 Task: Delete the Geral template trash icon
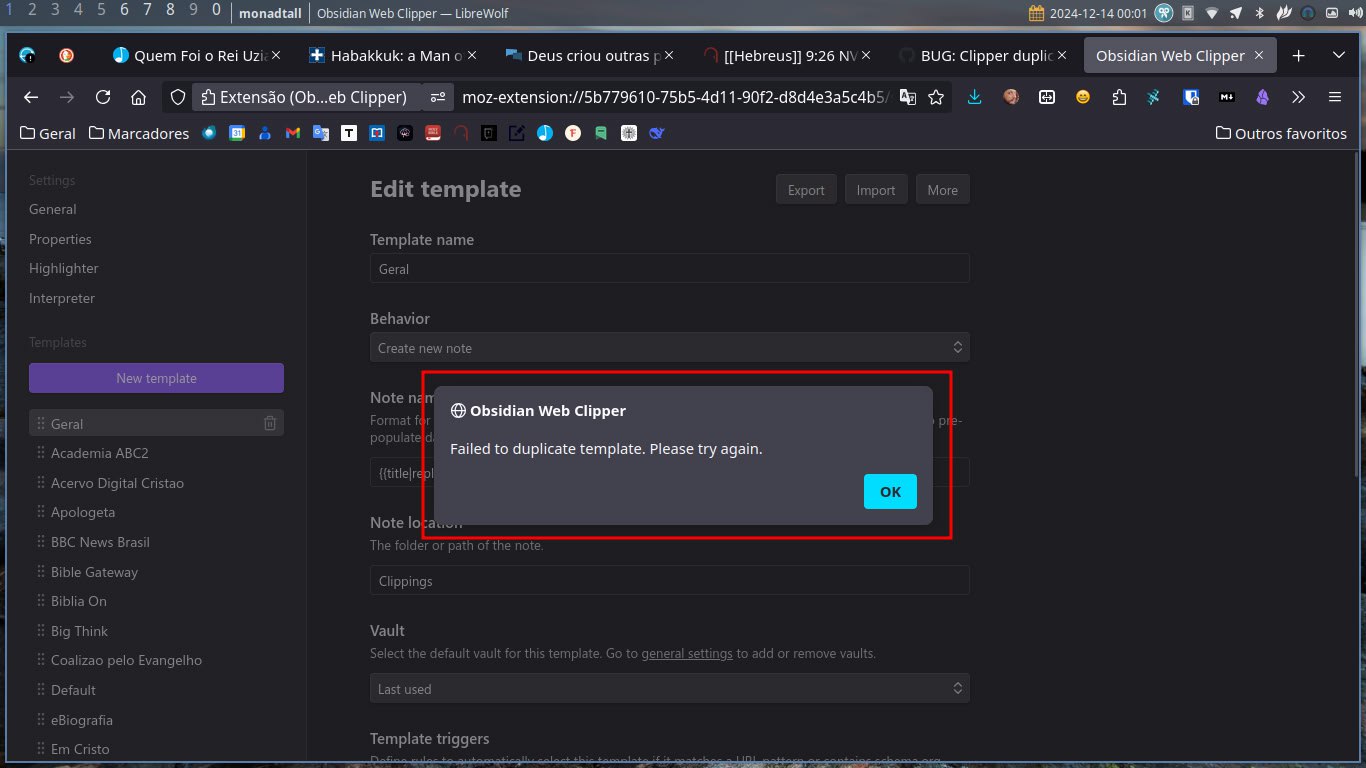point(270,424)
